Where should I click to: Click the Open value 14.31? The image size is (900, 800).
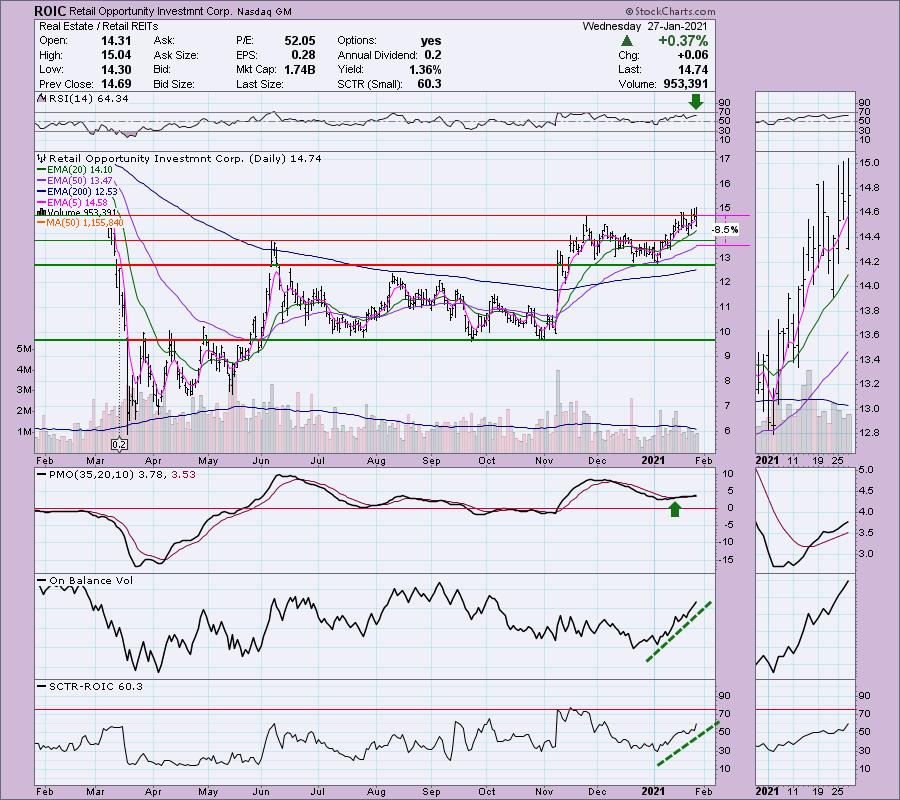coord(117,41)
